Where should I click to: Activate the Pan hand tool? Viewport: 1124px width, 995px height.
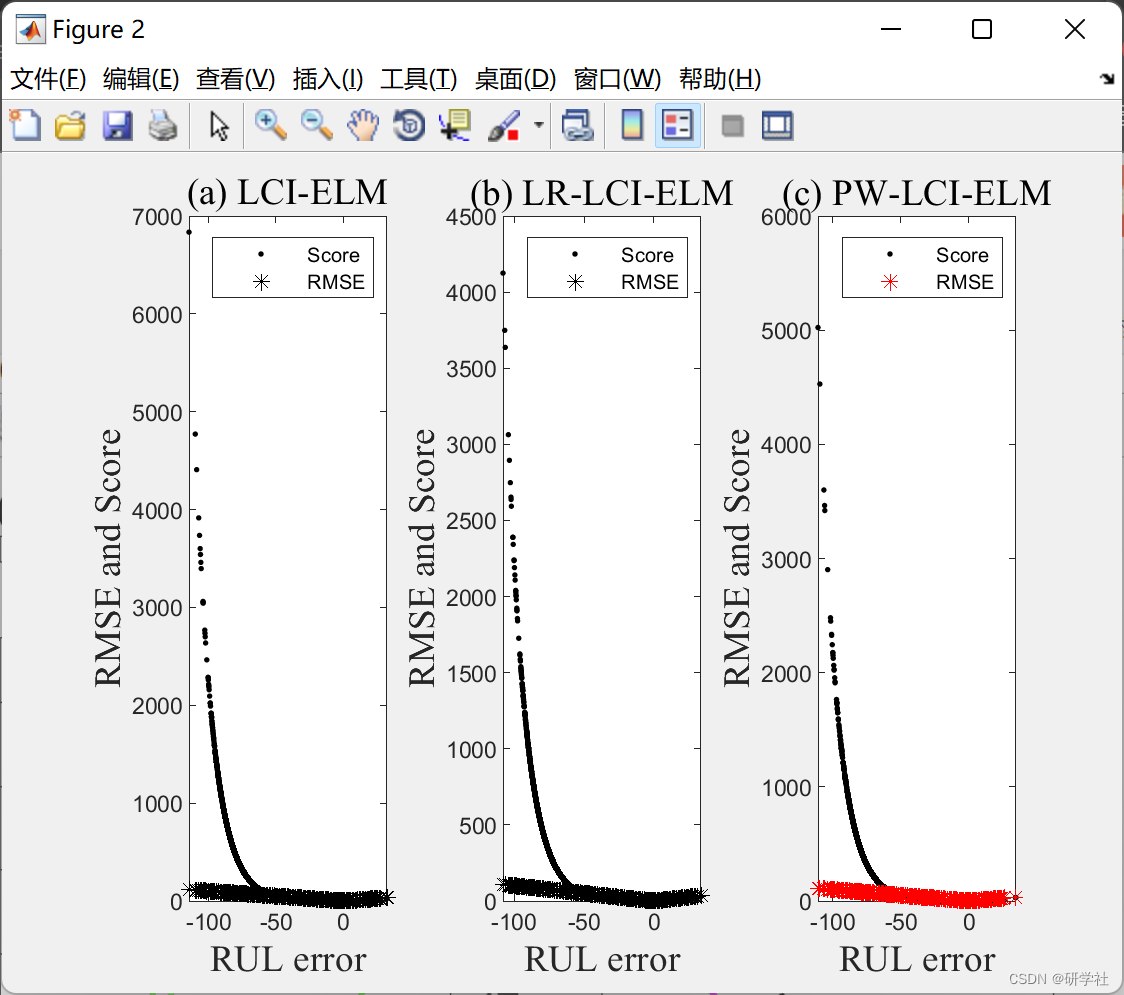363,125
